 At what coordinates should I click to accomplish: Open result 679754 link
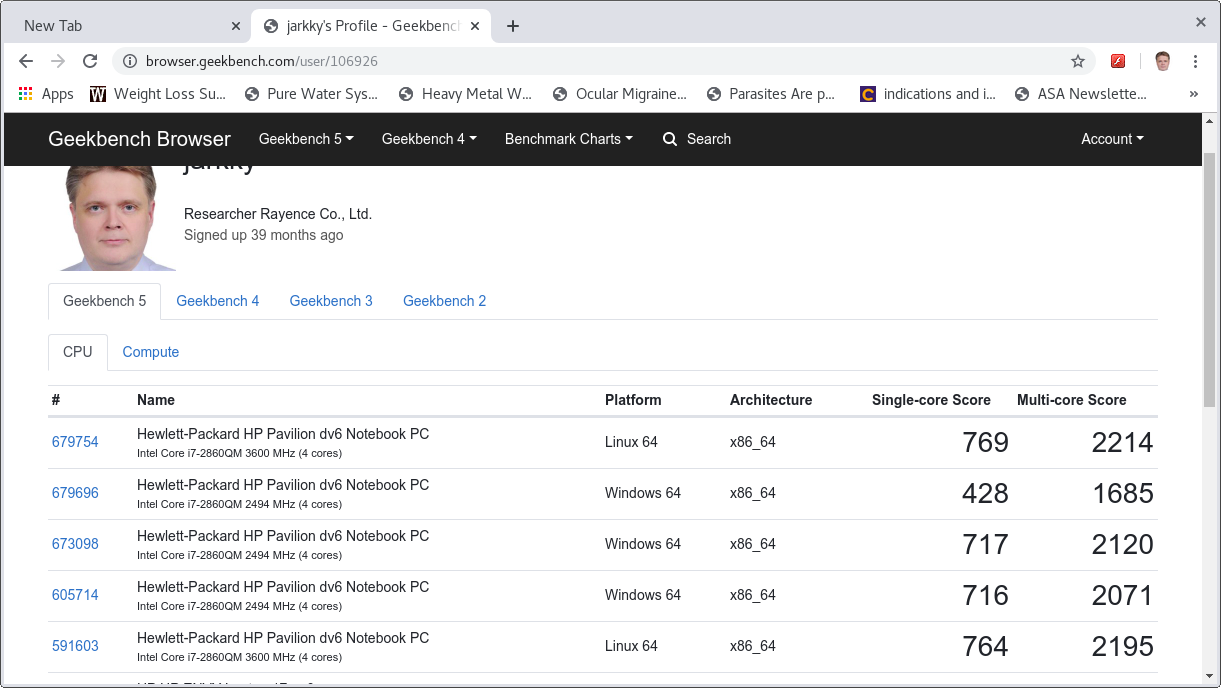tap(75, 442)
